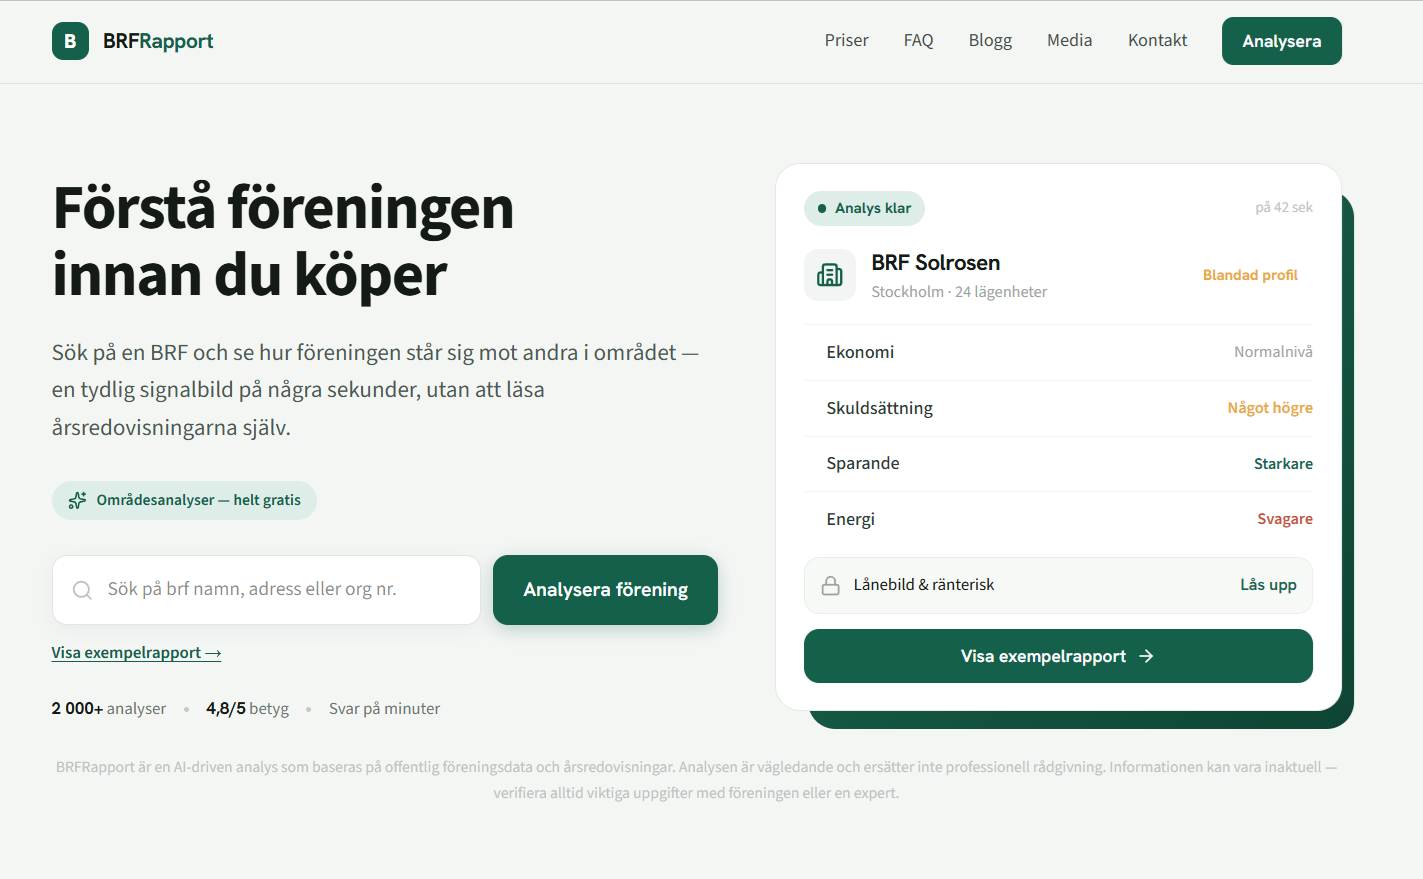The width and height of the screenshot is (1423, 879).
Task: Select the Skuldsättning row in the card
Action: [1058, 408]
